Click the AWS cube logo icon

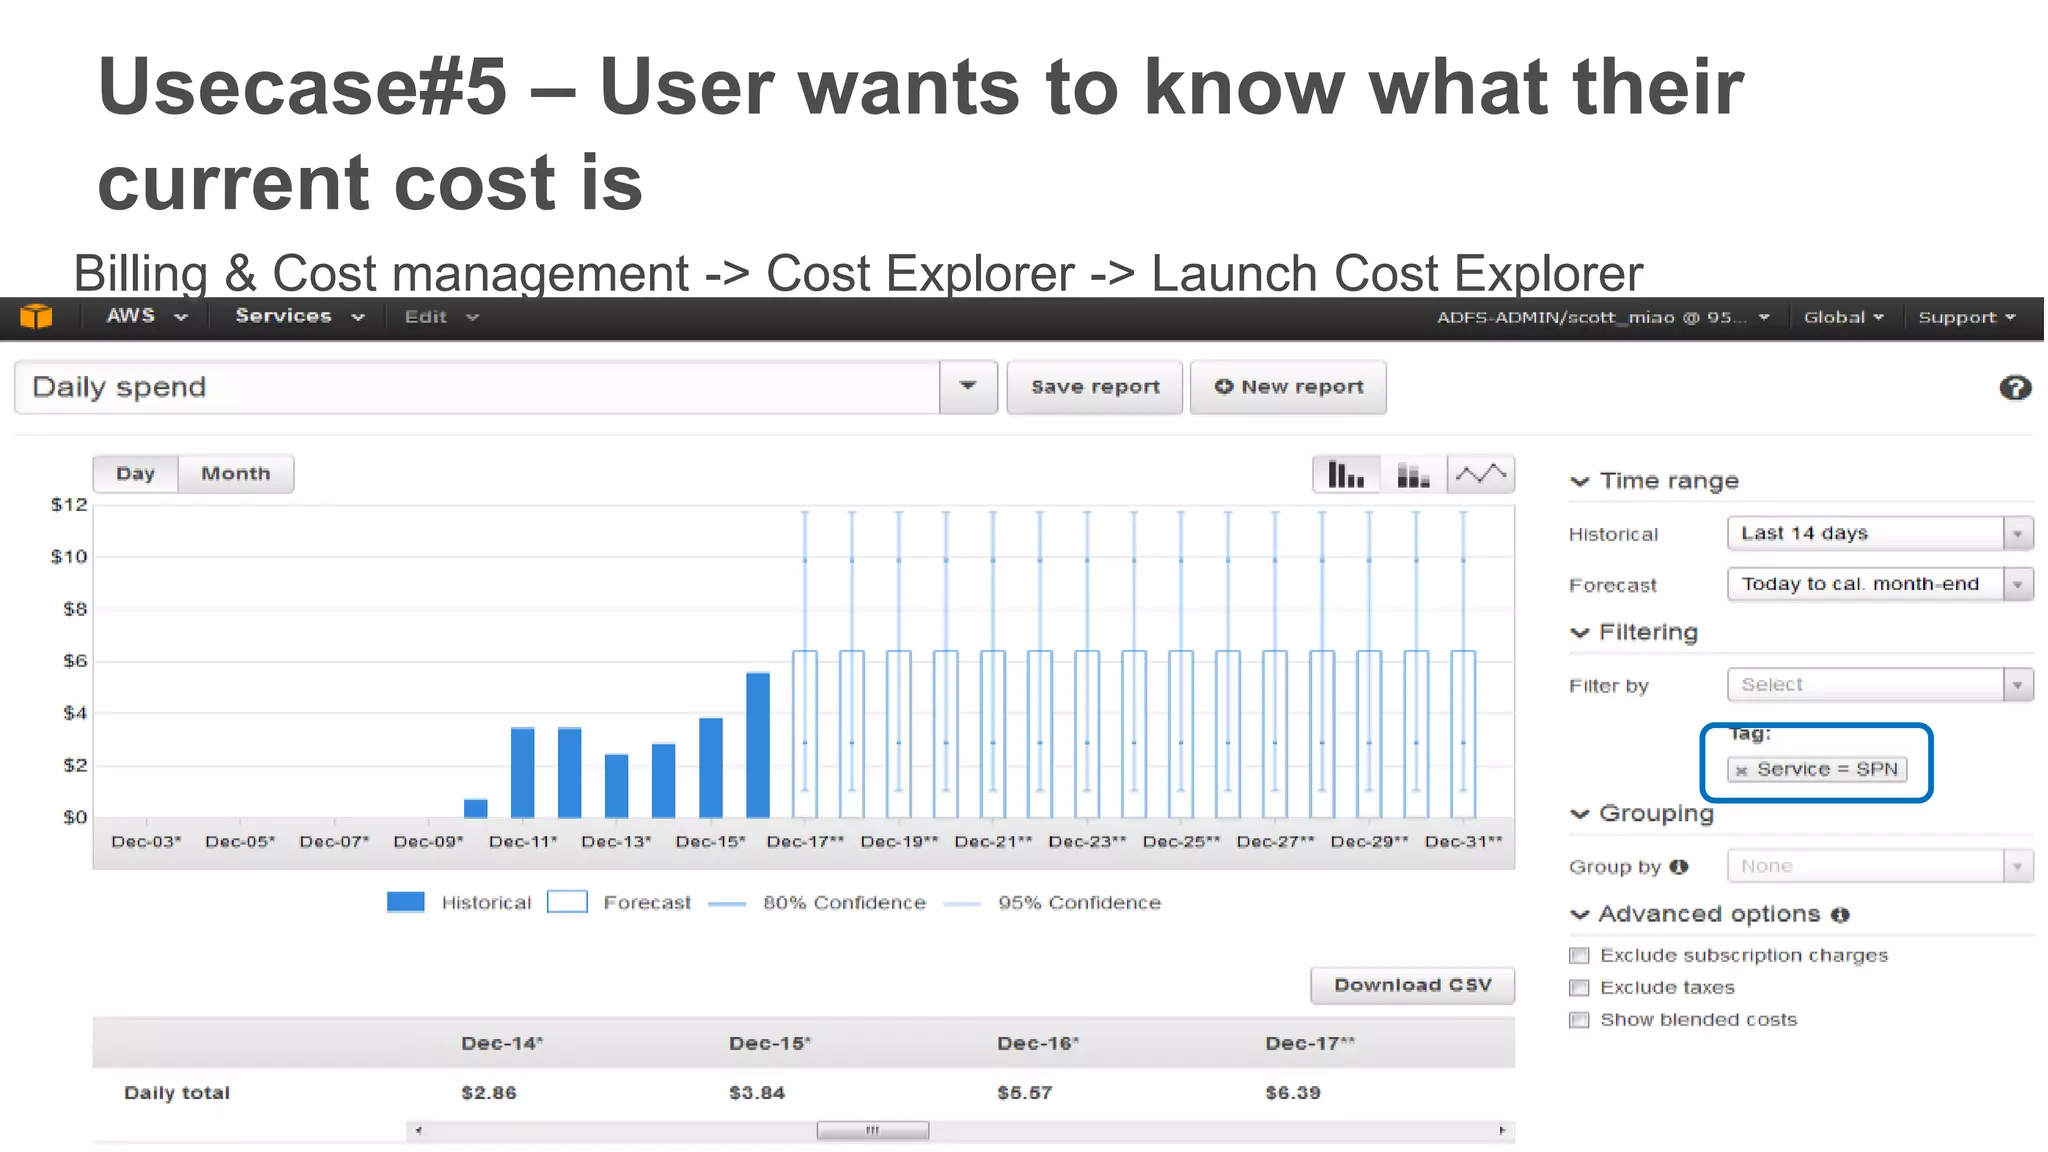(x=36, y=317)
